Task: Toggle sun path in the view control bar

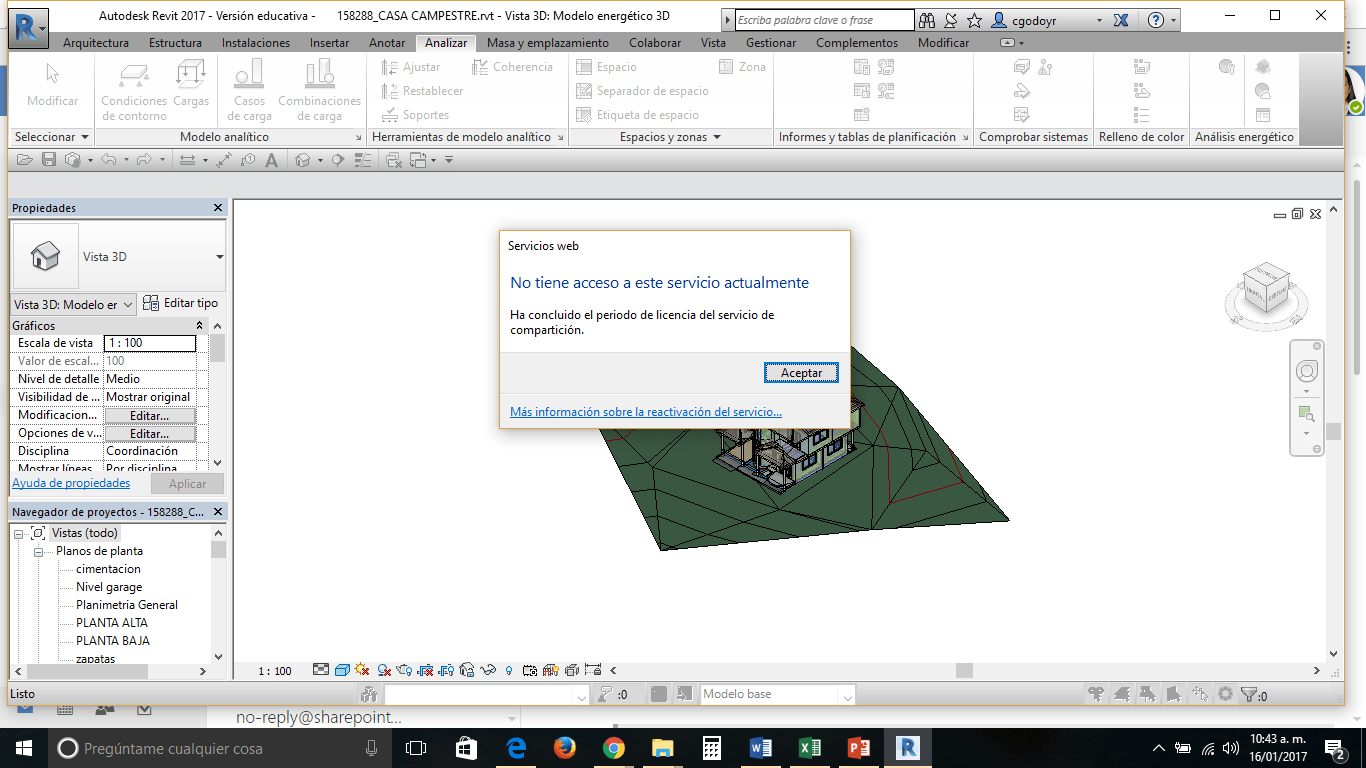Action: 362,670
